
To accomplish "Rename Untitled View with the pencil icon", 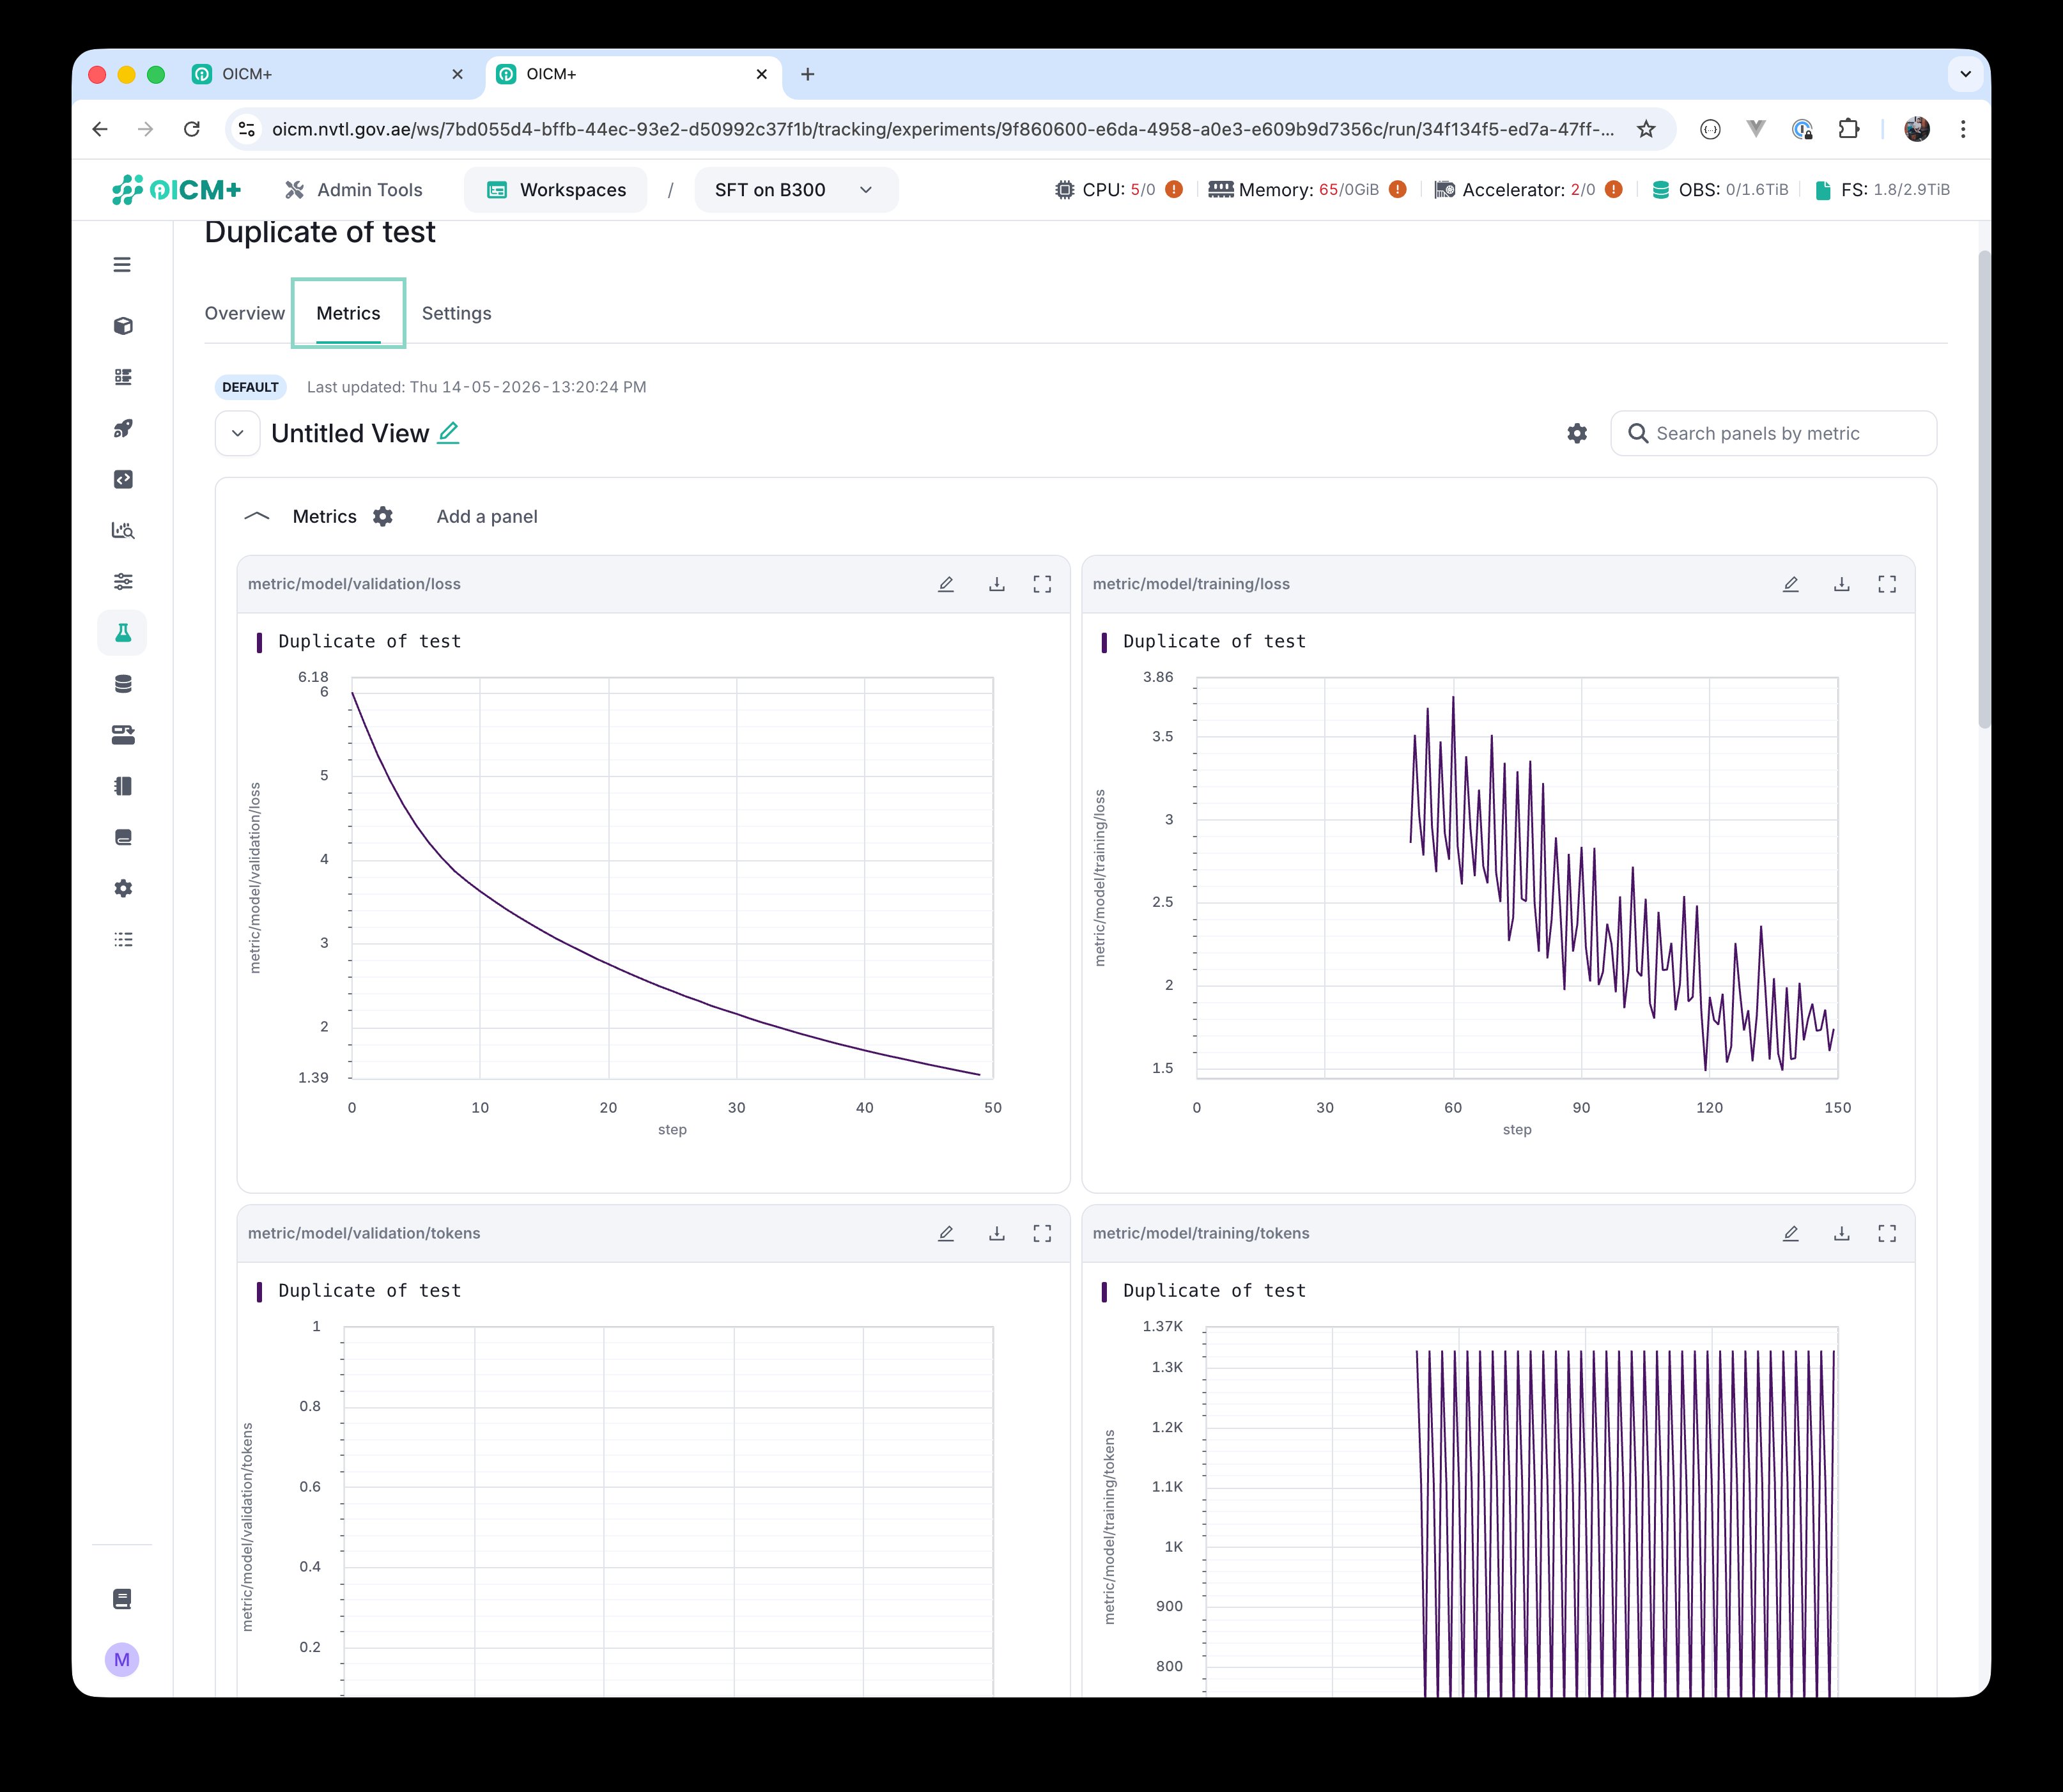I will [449, 432].
